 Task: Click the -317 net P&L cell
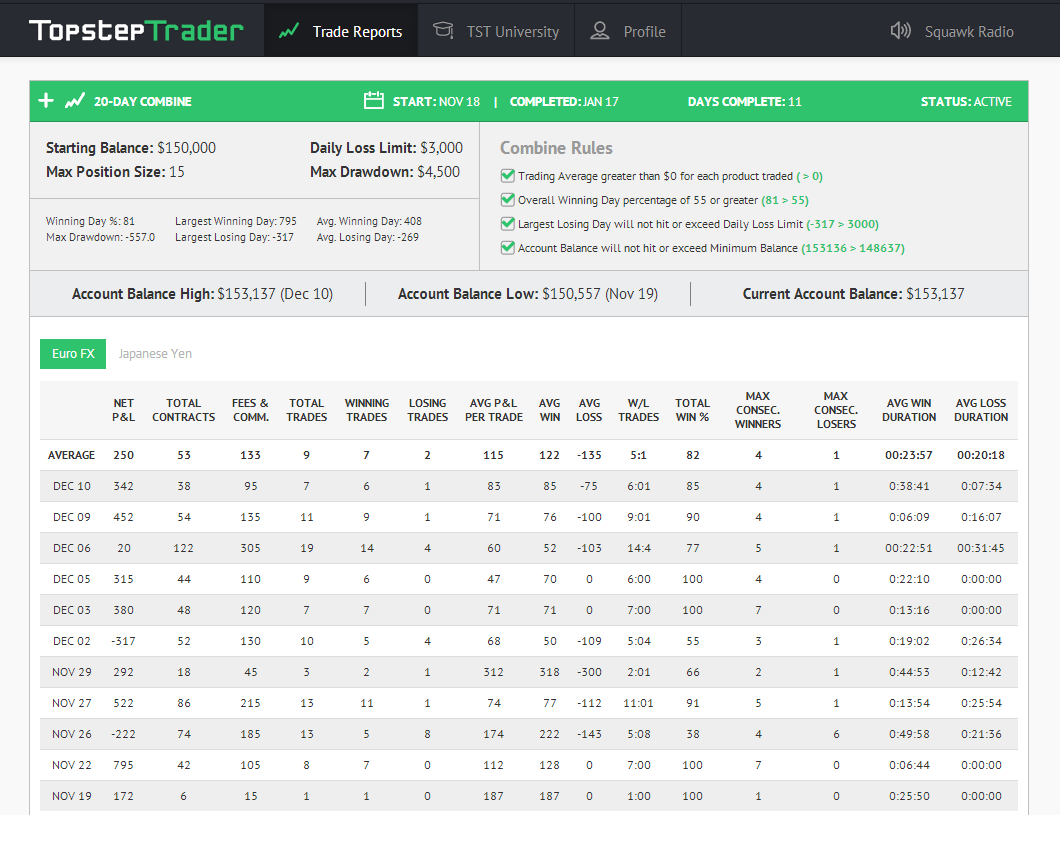[123, 641]
